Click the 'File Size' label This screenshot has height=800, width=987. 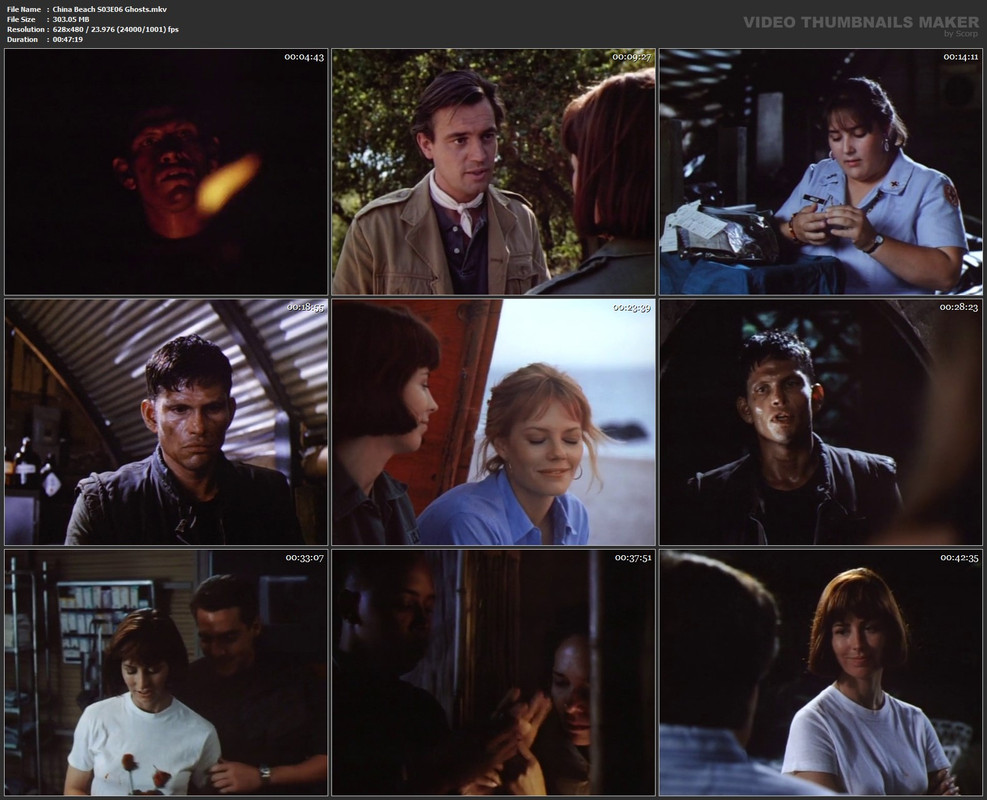coord(21,20)
